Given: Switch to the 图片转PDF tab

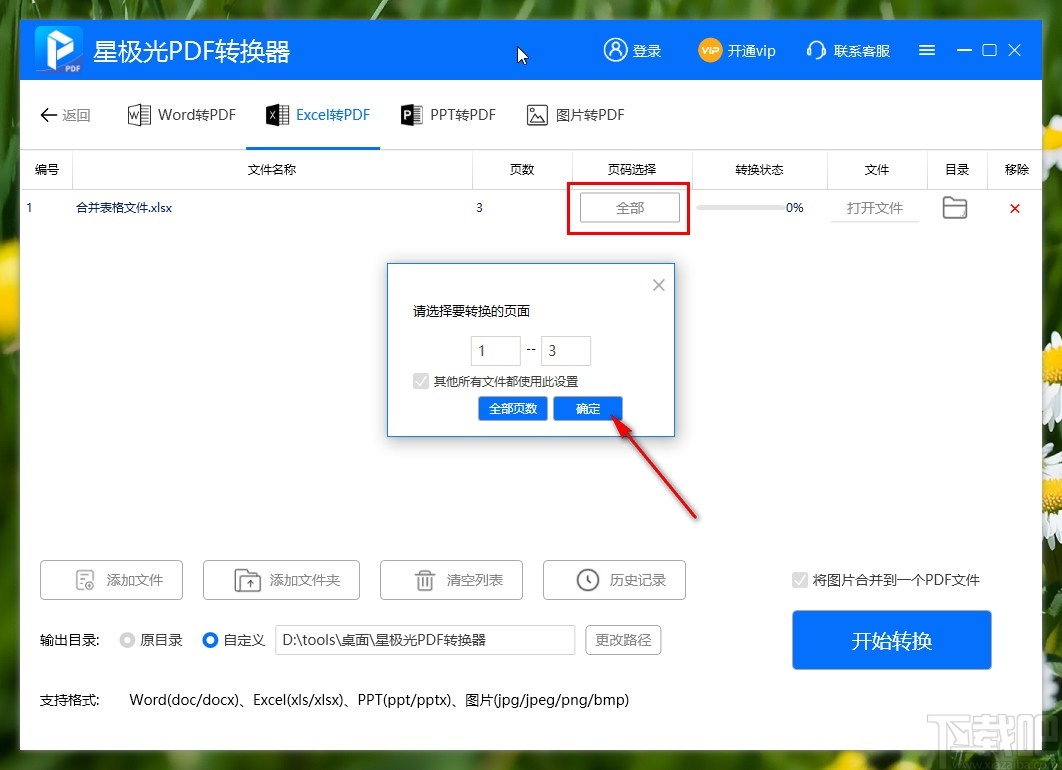Looking at the screenshot, I should (574, 114).
